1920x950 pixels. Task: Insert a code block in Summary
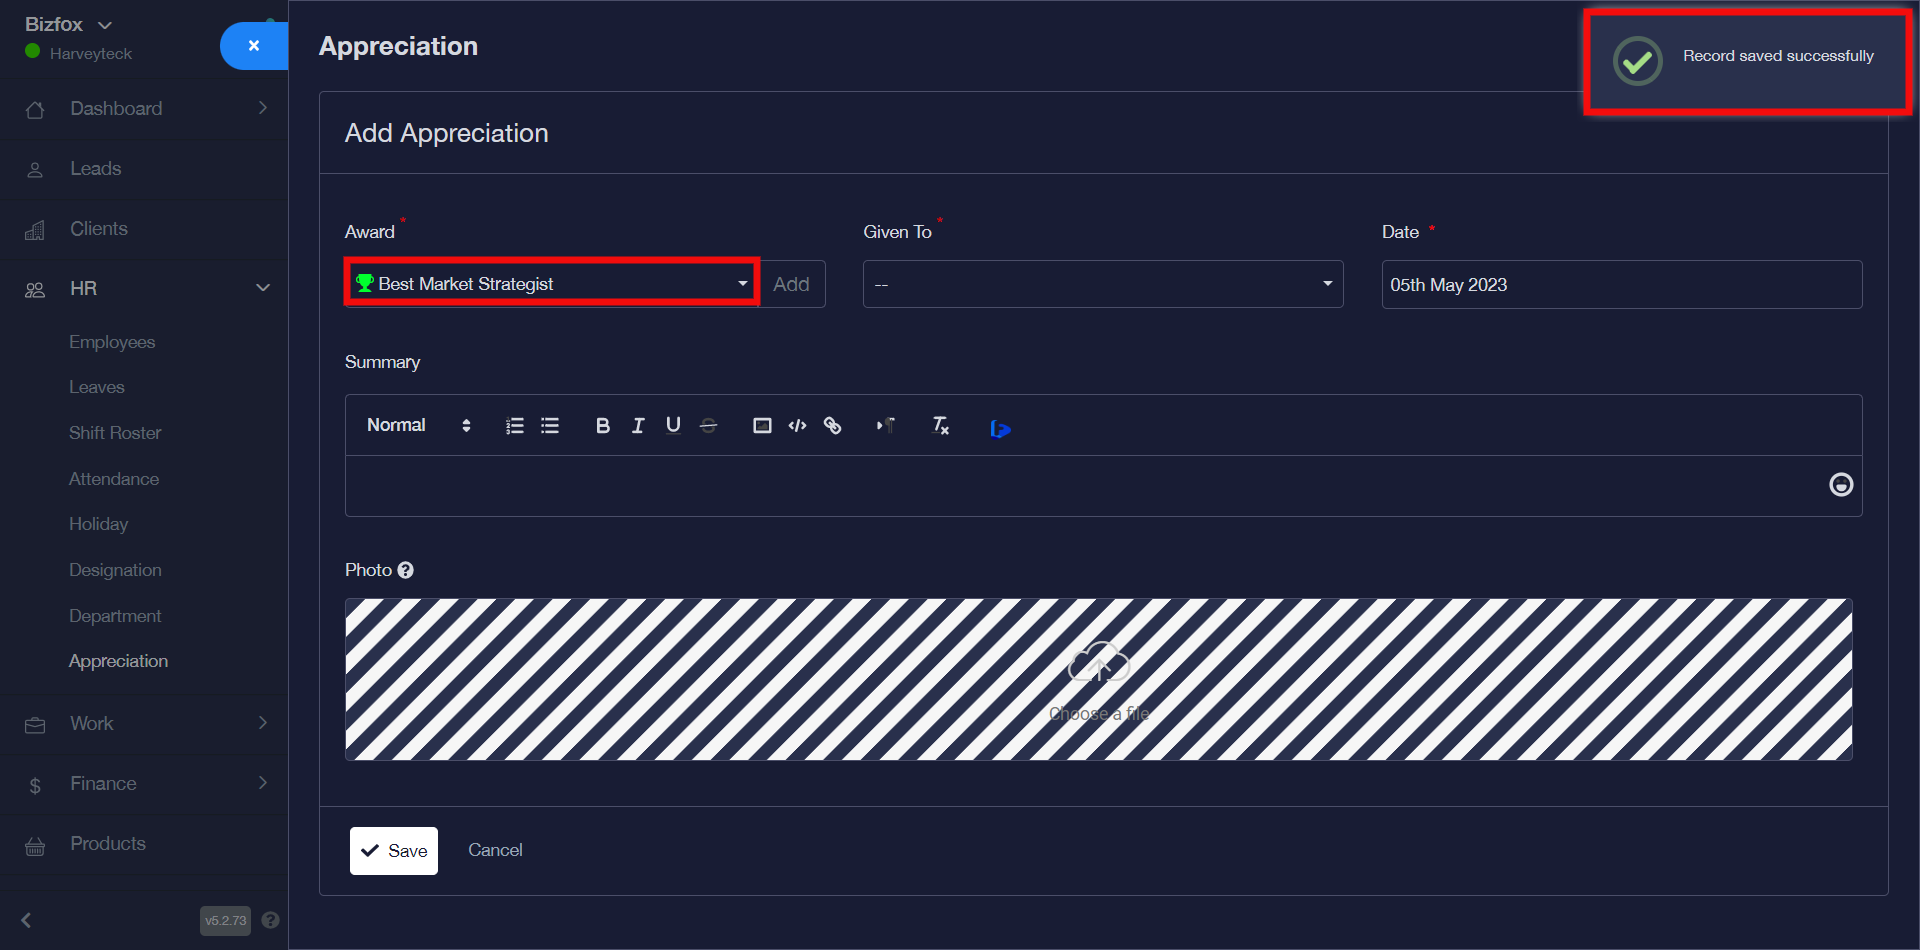tap(797, 426)
